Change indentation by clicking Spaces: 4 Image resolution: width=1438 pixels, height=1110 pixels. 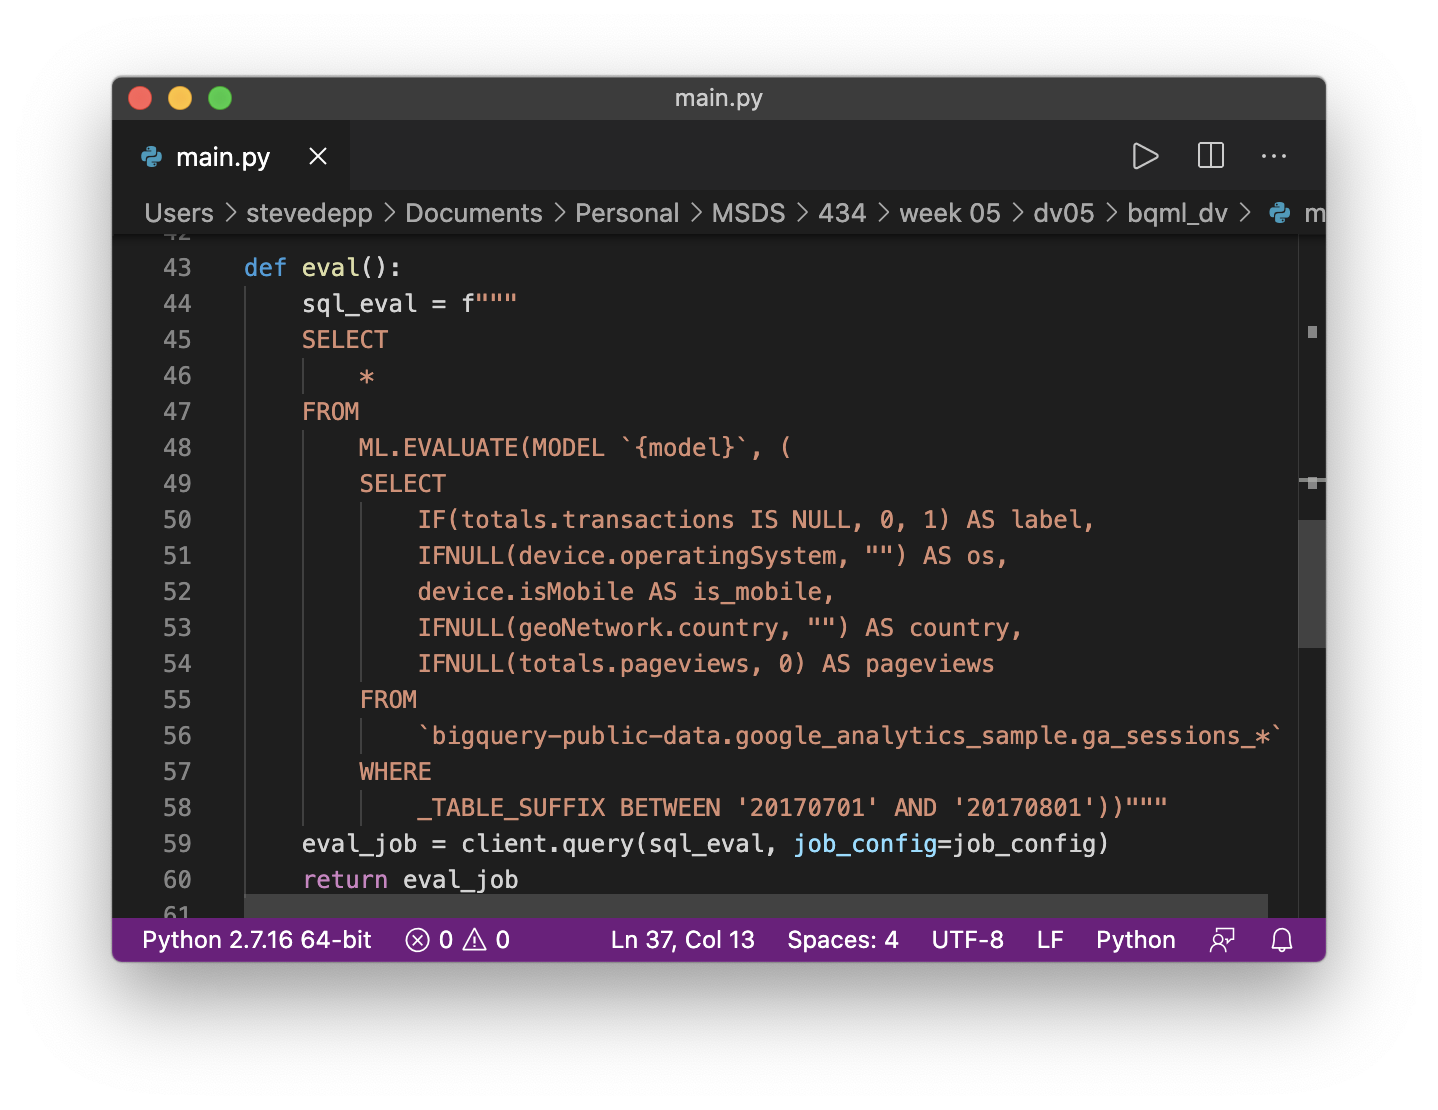pyautogui.click(x=842, y=940)
